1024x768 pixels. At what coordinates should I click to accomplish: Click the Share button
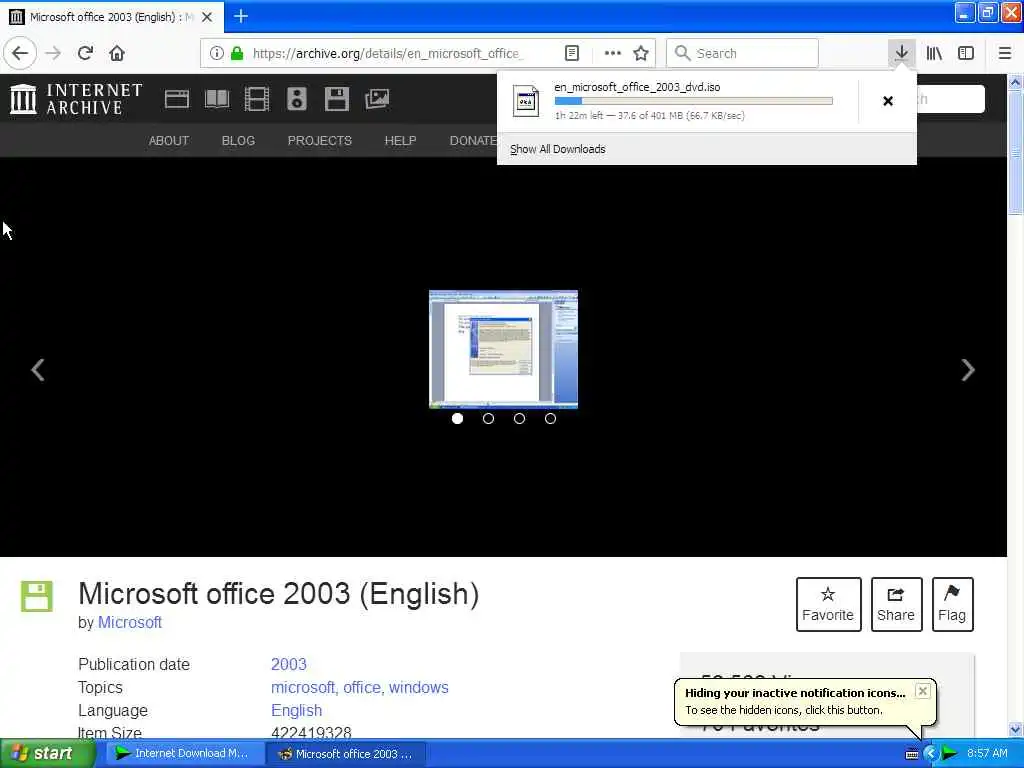pyautogui.click(x=896, y=604)
